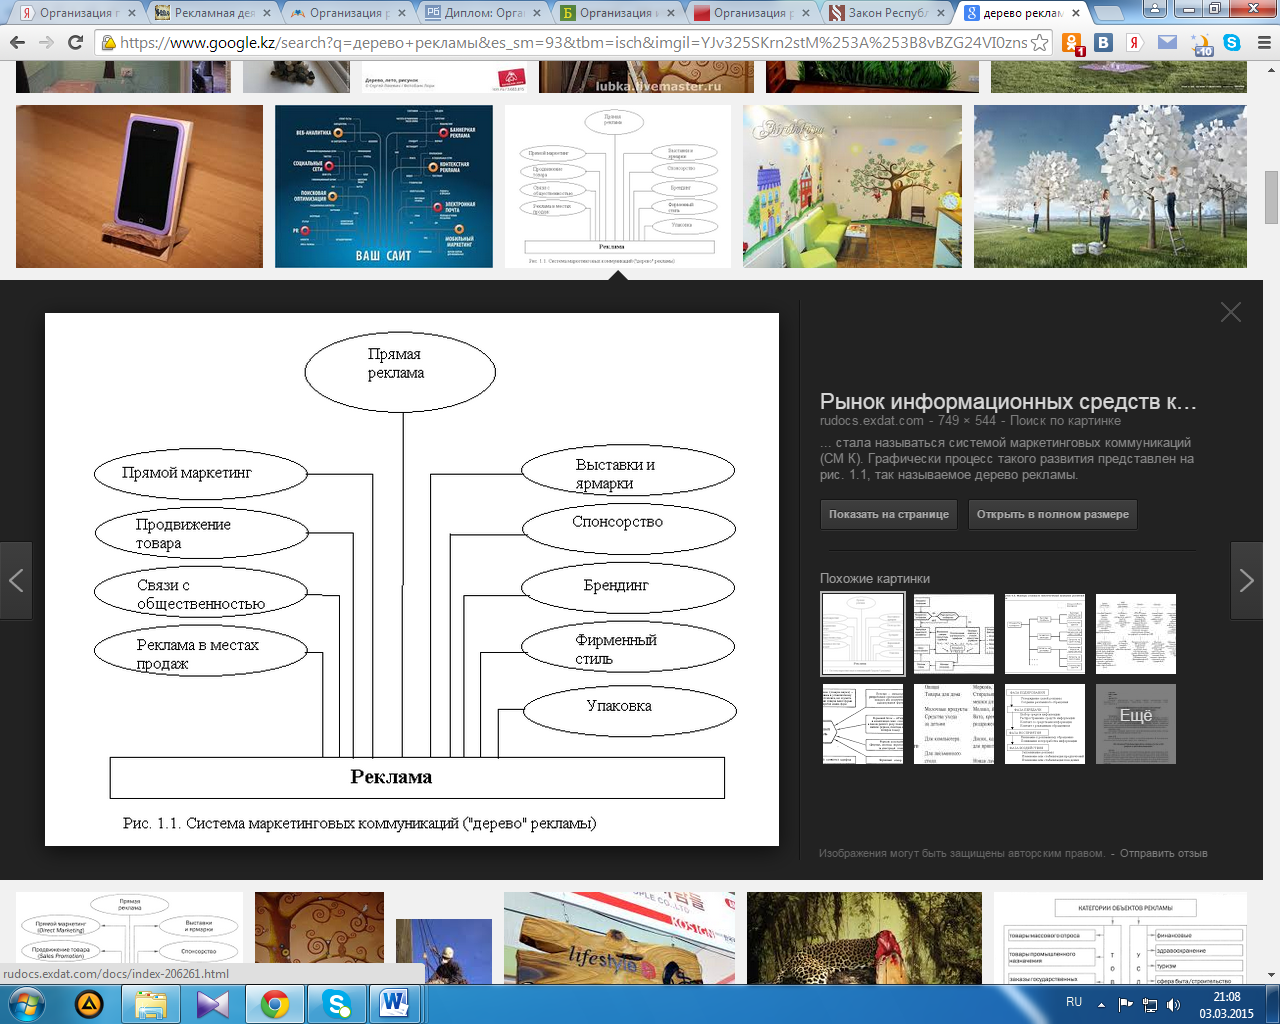Viewport: 1280px width, 1024px height.
Task: Click the address bar URL field
Action: tap(573, 43)
